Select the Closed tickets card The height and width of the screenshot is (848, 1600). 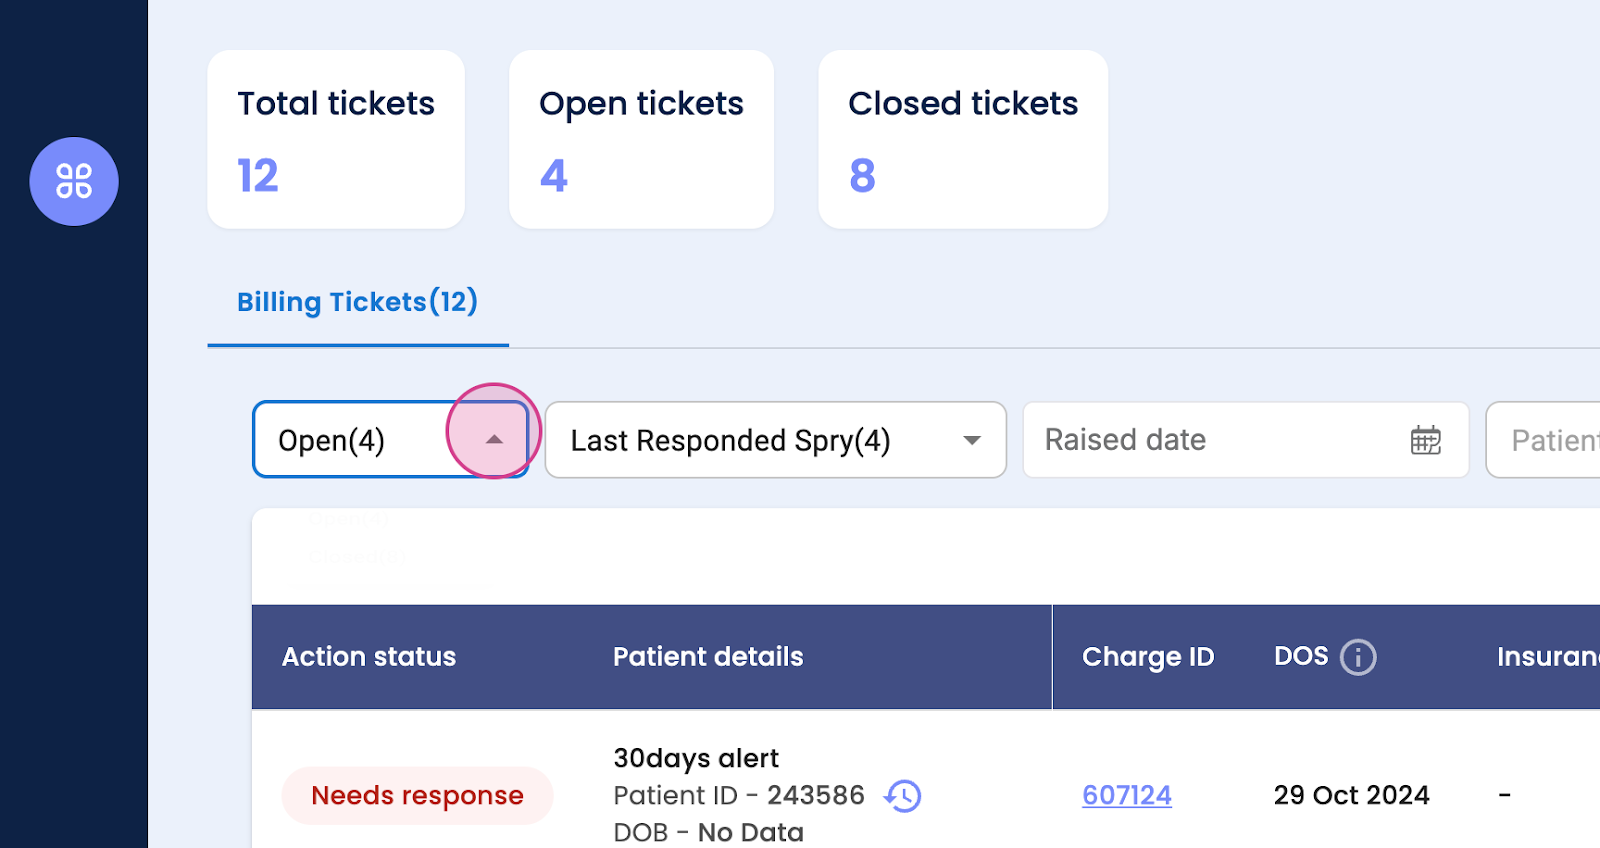click(962, 139)
